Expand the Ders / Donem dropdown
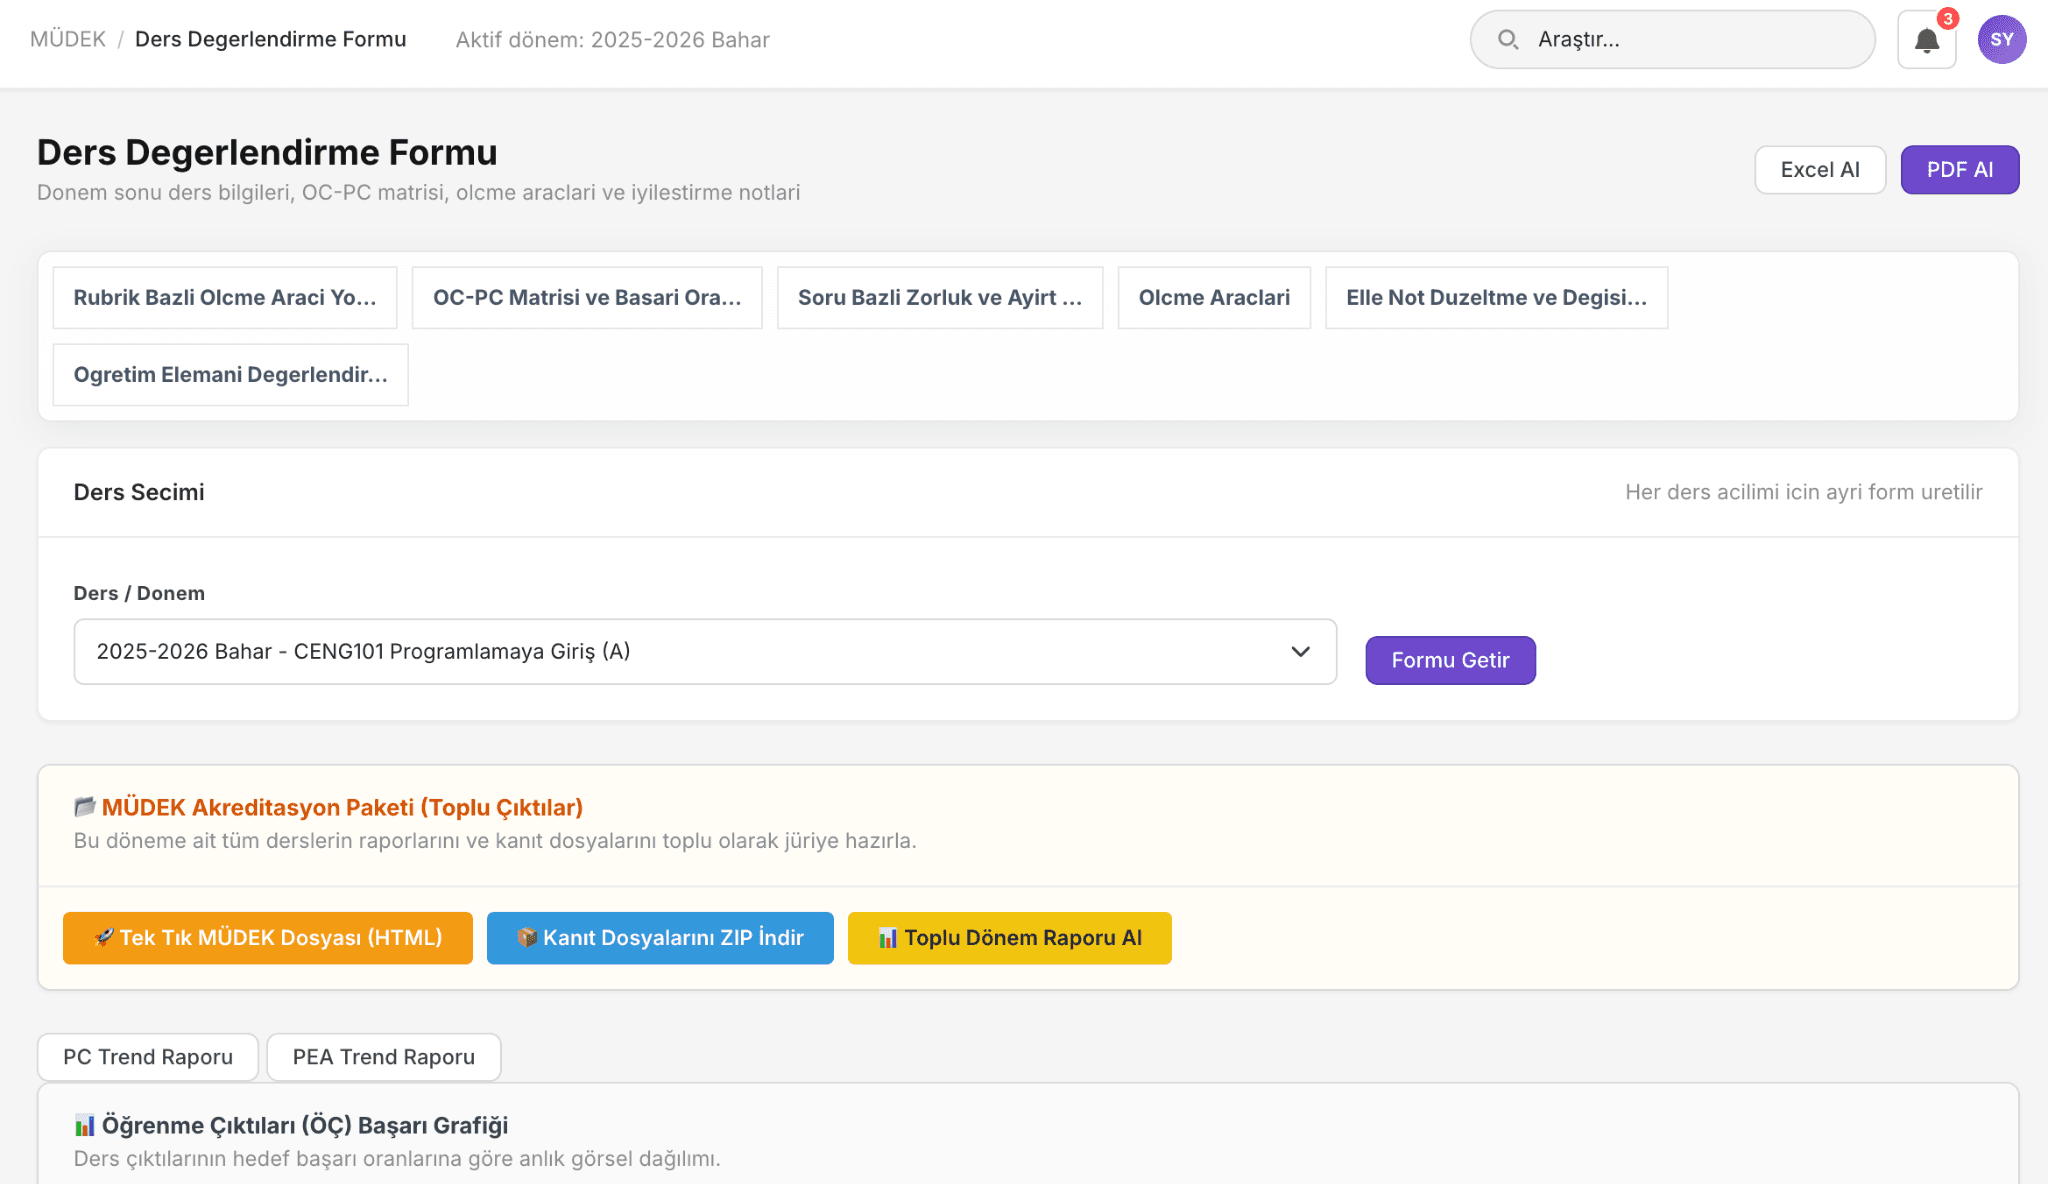The height and width of the screenshot is (1184, 2048). coord(705,652)
